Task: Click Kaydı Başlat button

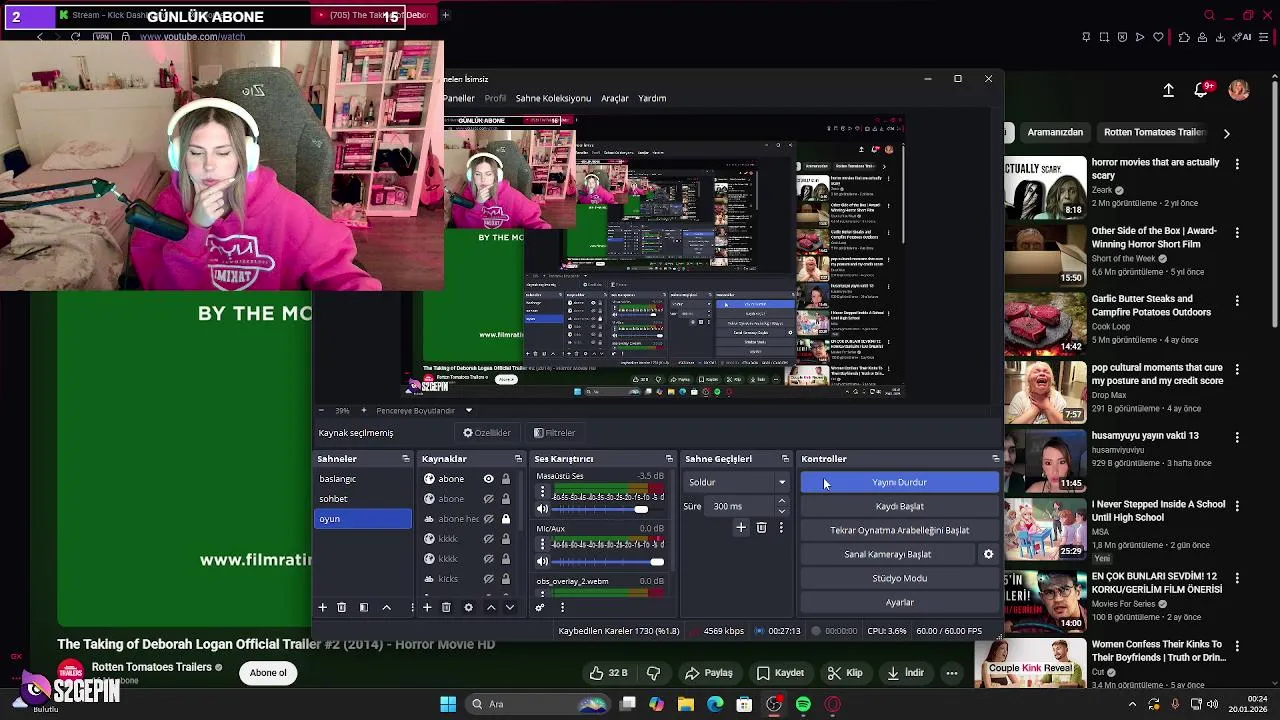Action: pyautogui.click(x=899, y=506)
